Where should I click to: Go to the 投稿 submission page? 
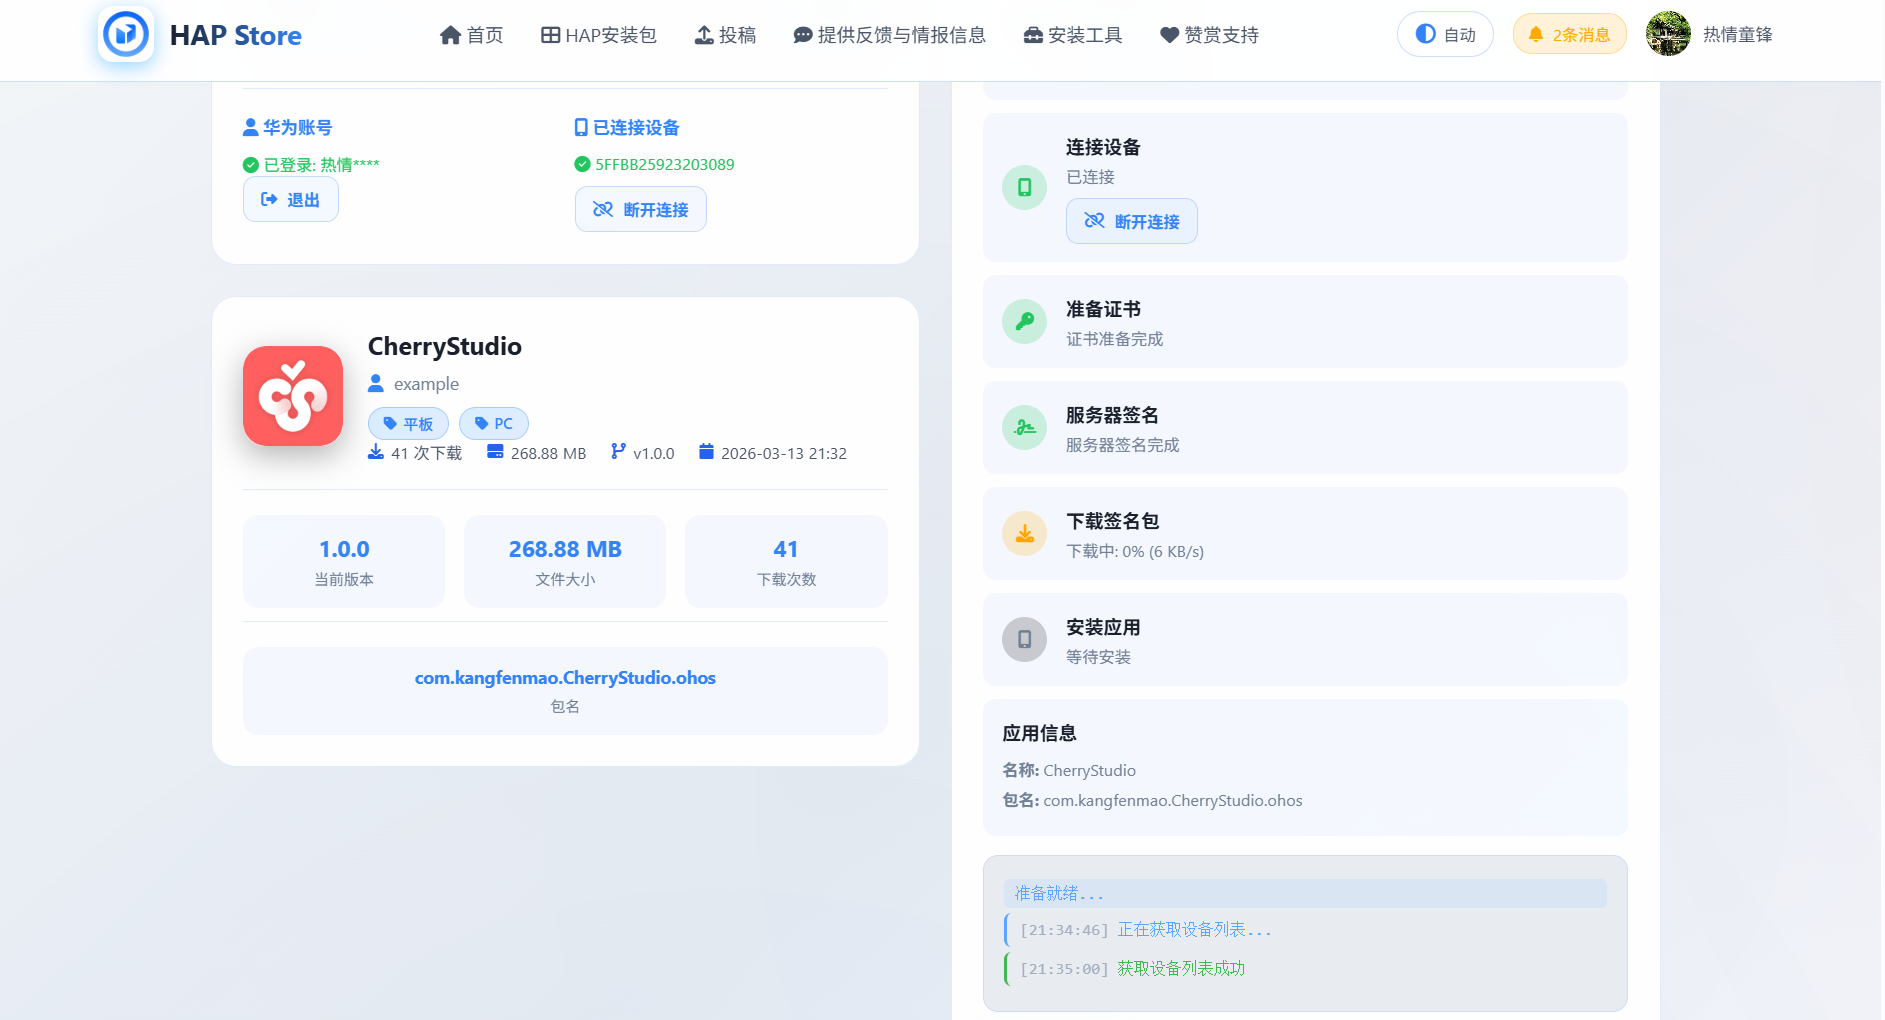(x=726, y=35)
